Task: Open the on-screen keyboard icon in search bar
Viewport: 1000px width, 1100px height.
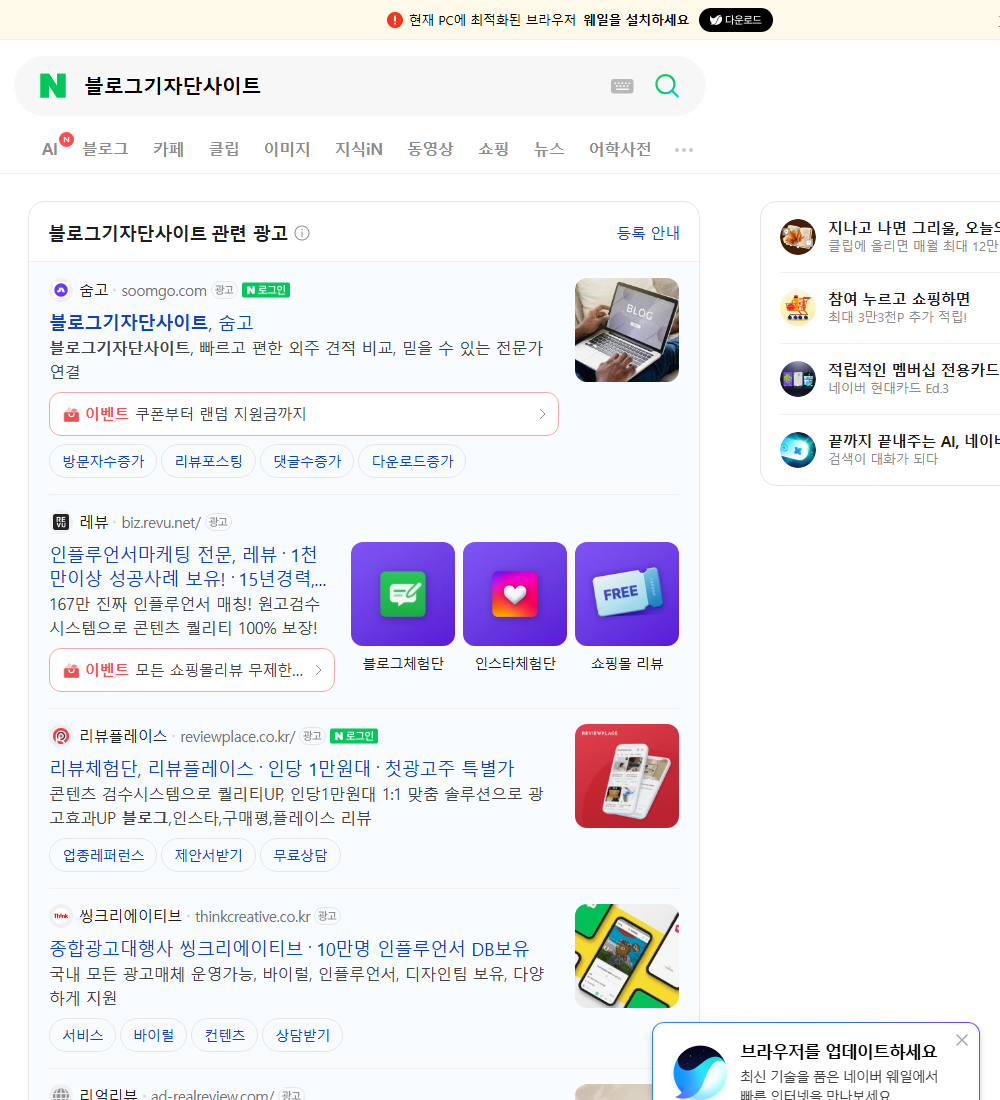Action: (622, 86)
